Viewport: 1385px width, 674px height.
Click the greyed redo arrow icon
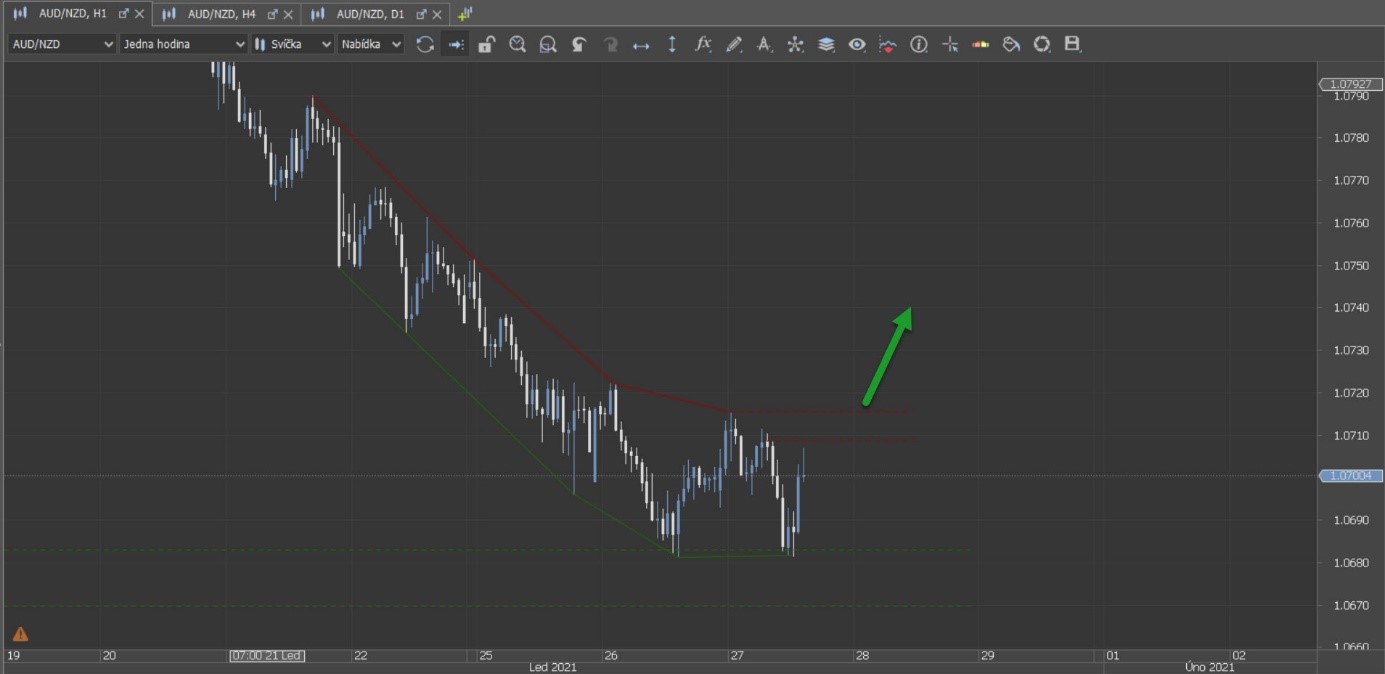[x=610, y=44]
